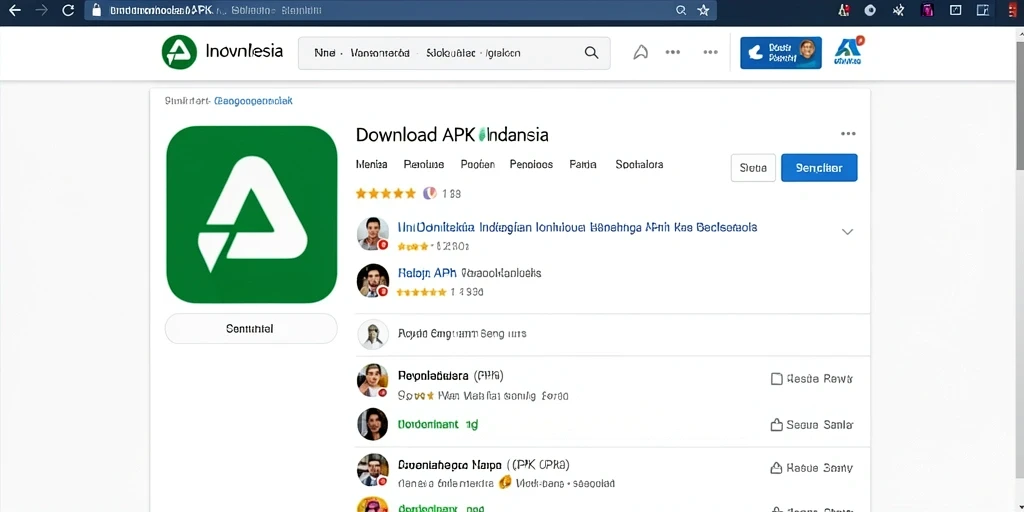Image resolution: width=1024 pixels, height=512 pixels.
Task: Click the browser address bar
Action: (x=400, y=10)
